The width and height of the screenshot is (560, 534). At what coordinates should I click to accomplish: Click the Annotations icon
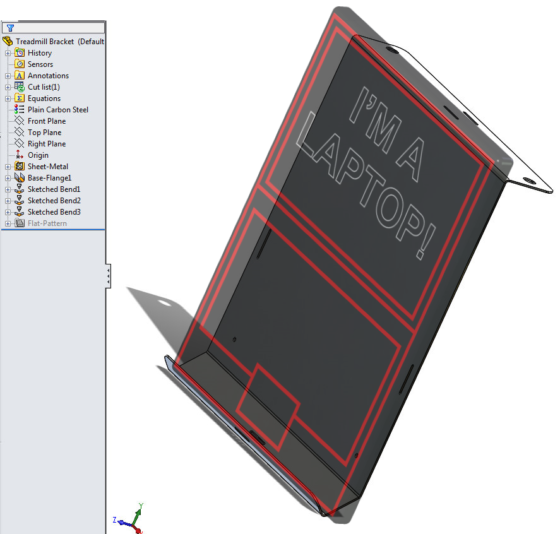coord(19,75)
